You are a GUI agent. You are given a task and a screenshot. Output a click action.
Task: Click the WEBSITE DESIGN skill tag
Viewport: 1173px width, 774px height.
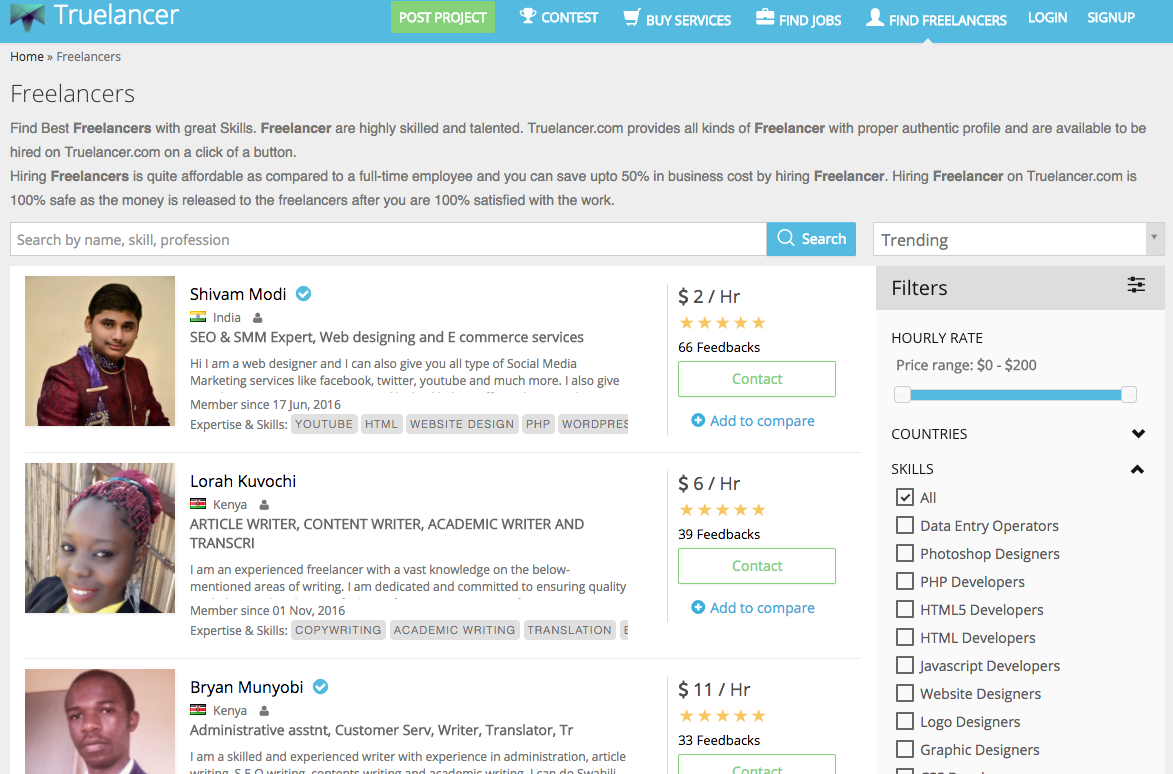tap(462, 424)
